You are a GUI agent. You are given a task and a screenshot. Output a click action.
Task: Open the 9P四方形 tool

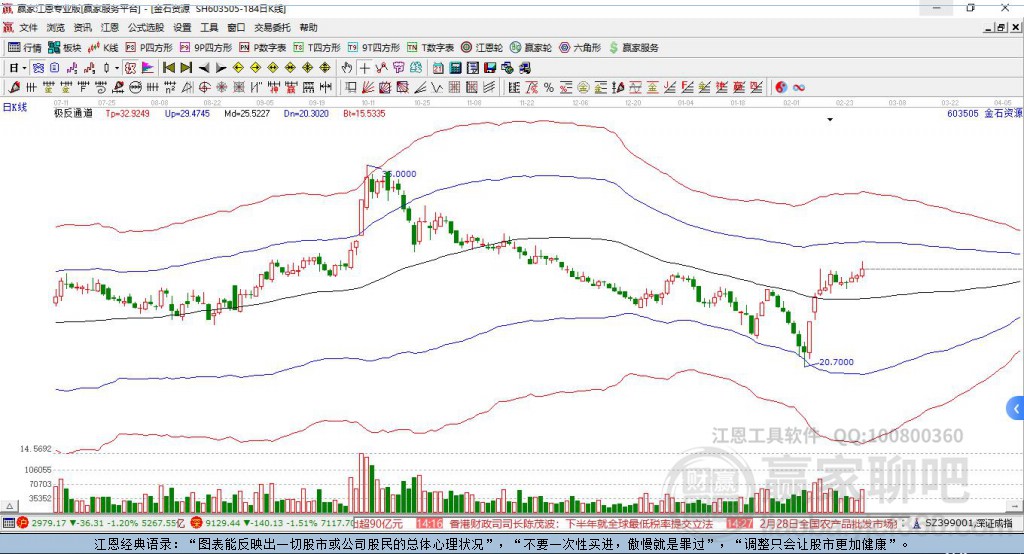click(206, 48)
